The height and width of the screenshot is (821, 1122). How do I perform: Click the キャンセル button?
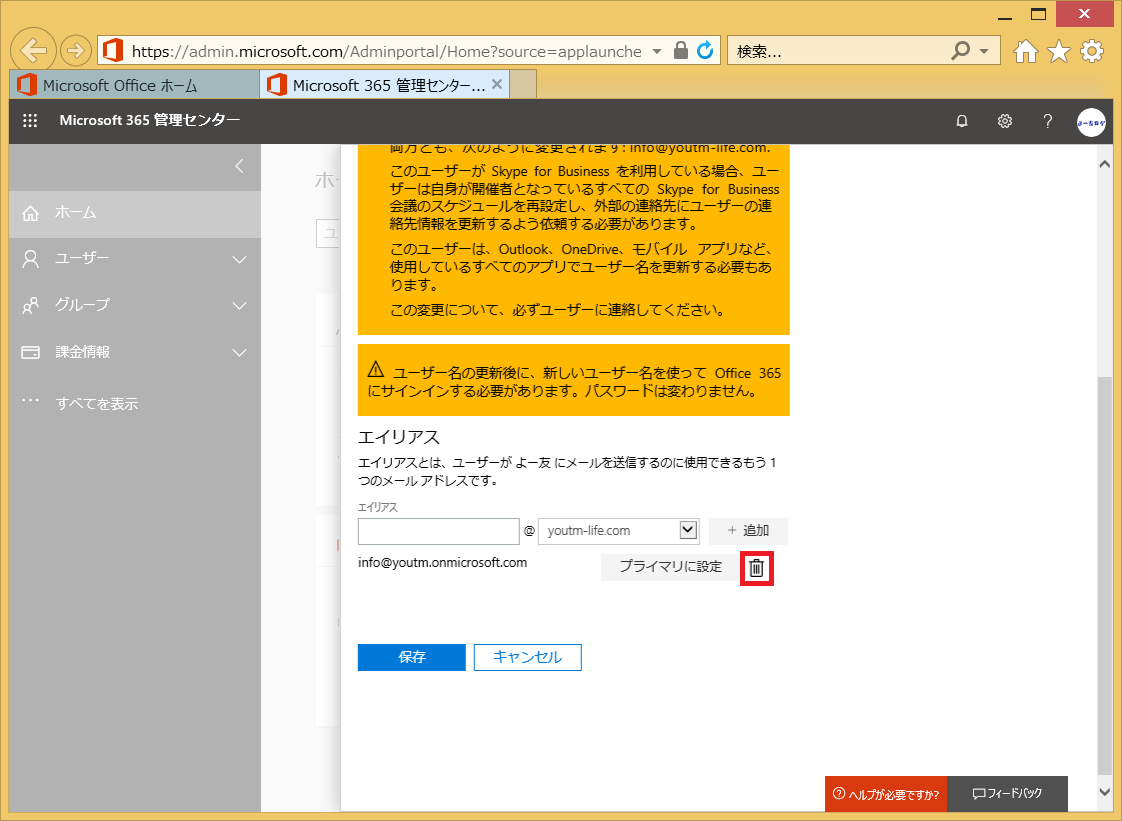coord(527,657)
